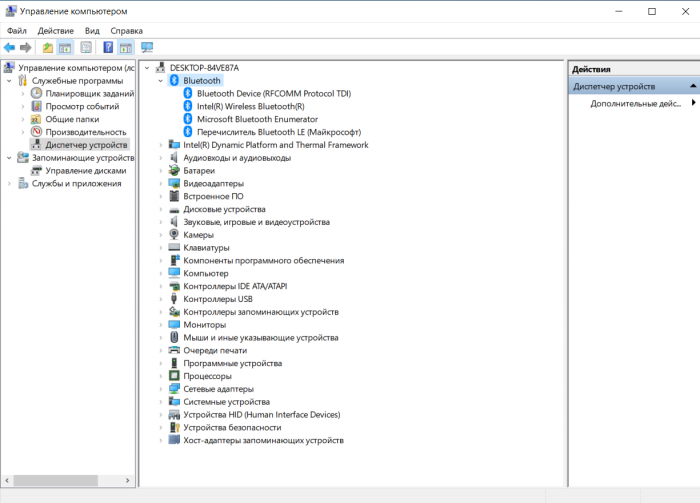Select Управление дисками in left tree
Image resolution: width=700 pixels, height=503 pixels.
[85, 171]
